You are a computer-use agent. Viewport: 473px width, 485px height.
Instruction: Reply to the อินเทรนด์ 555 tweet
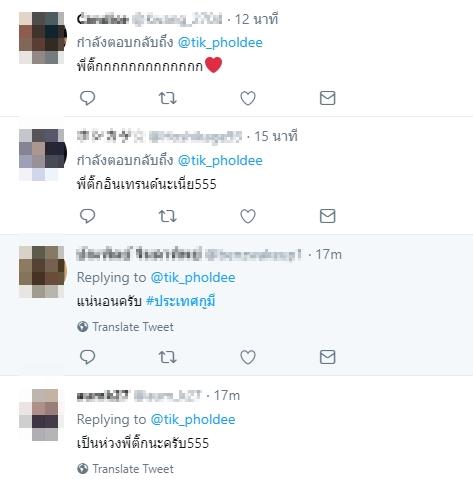click(x=88, y=216)
